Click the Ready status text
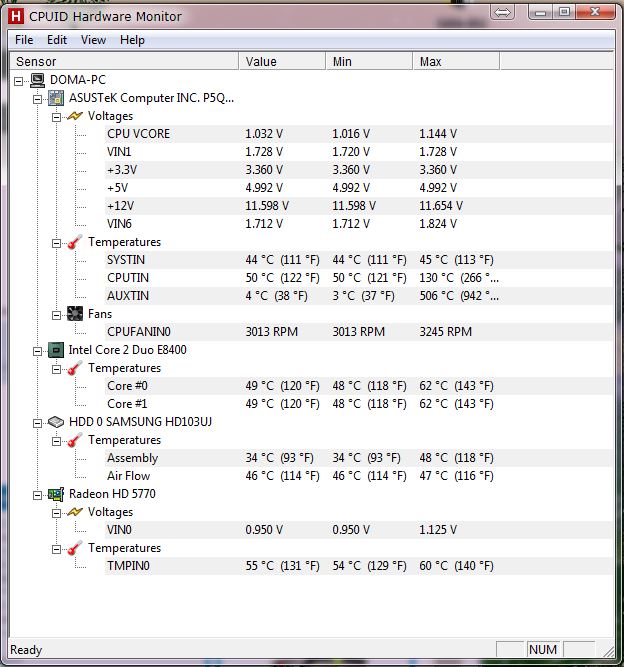This screenshot has height=667, width=624. [26, 650]
